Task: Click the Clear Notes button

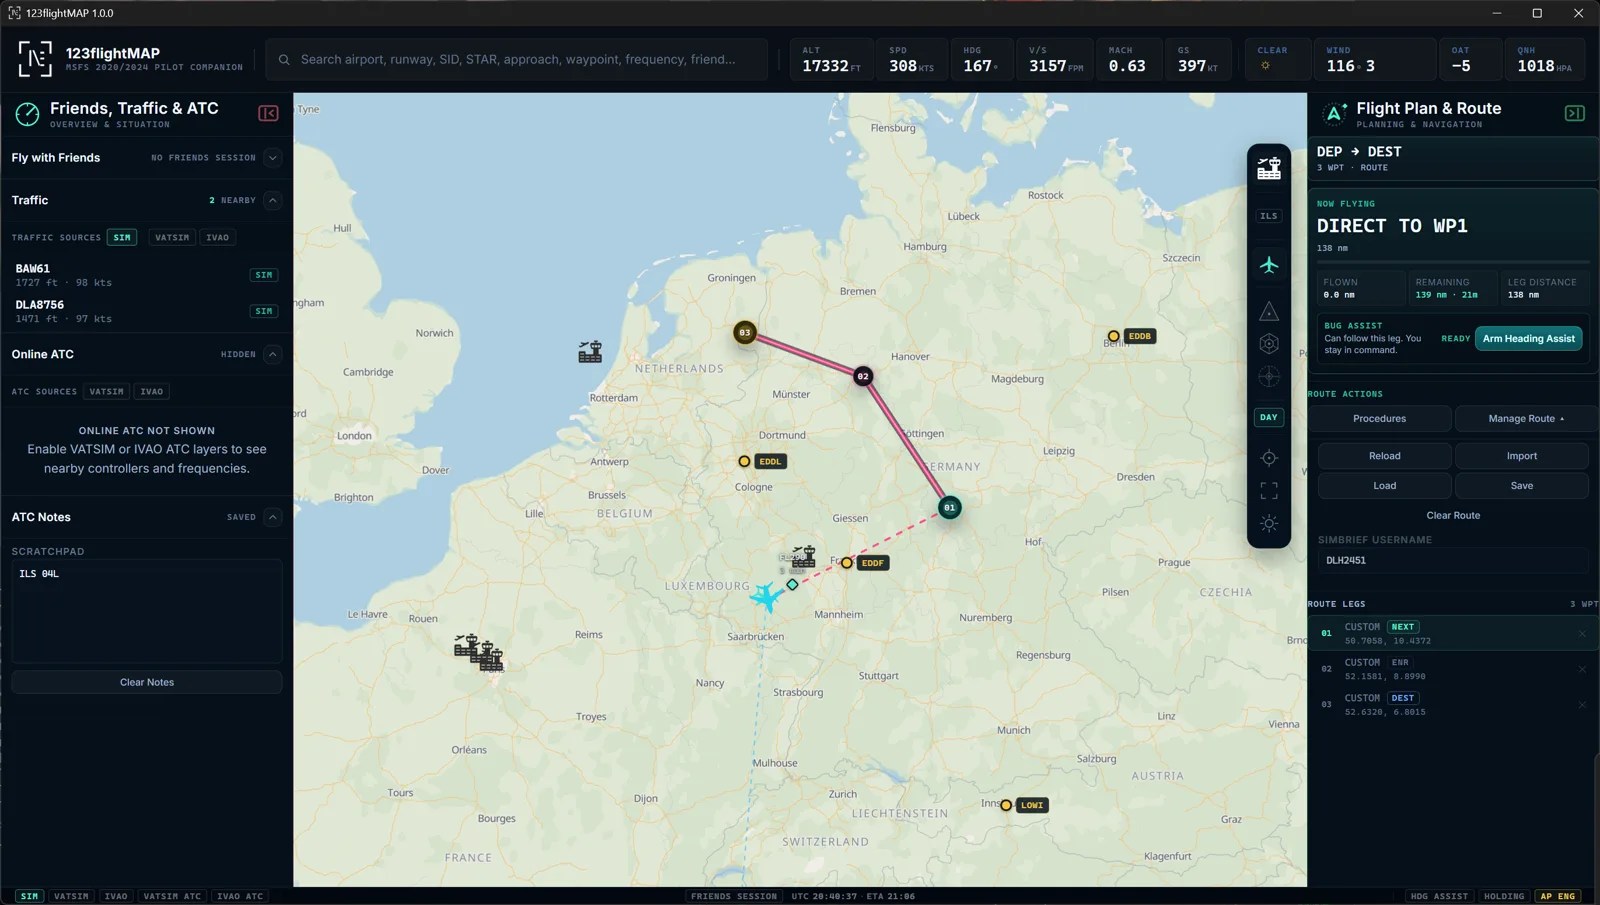Action: [x=147, y=682]
